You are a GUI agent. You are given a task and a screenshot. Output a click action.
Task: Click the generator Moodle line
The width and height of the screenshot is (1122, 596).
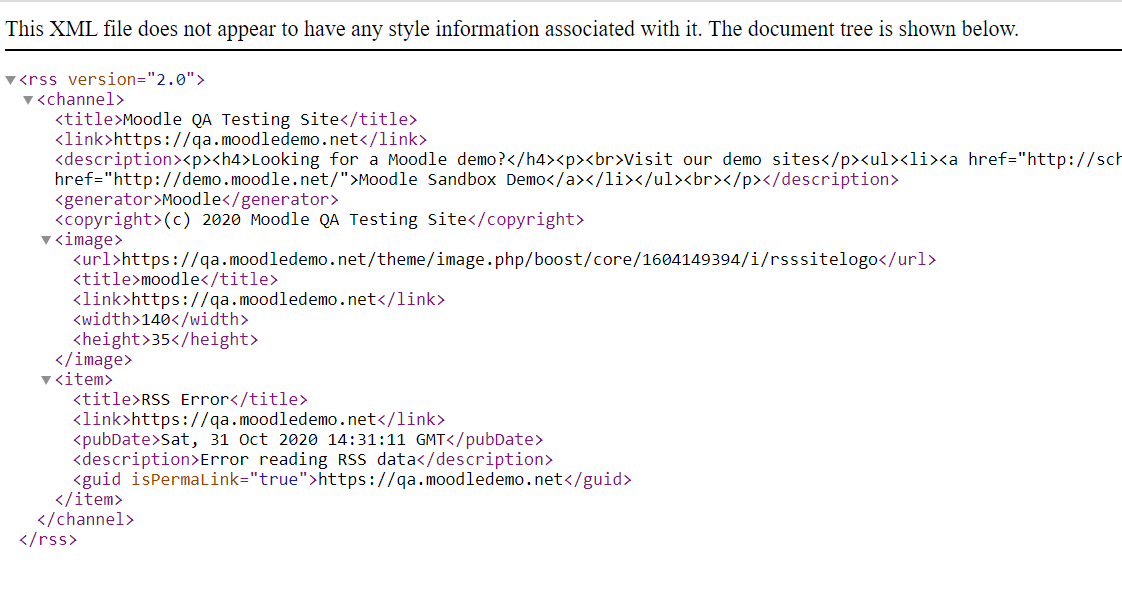coord(197,200)
